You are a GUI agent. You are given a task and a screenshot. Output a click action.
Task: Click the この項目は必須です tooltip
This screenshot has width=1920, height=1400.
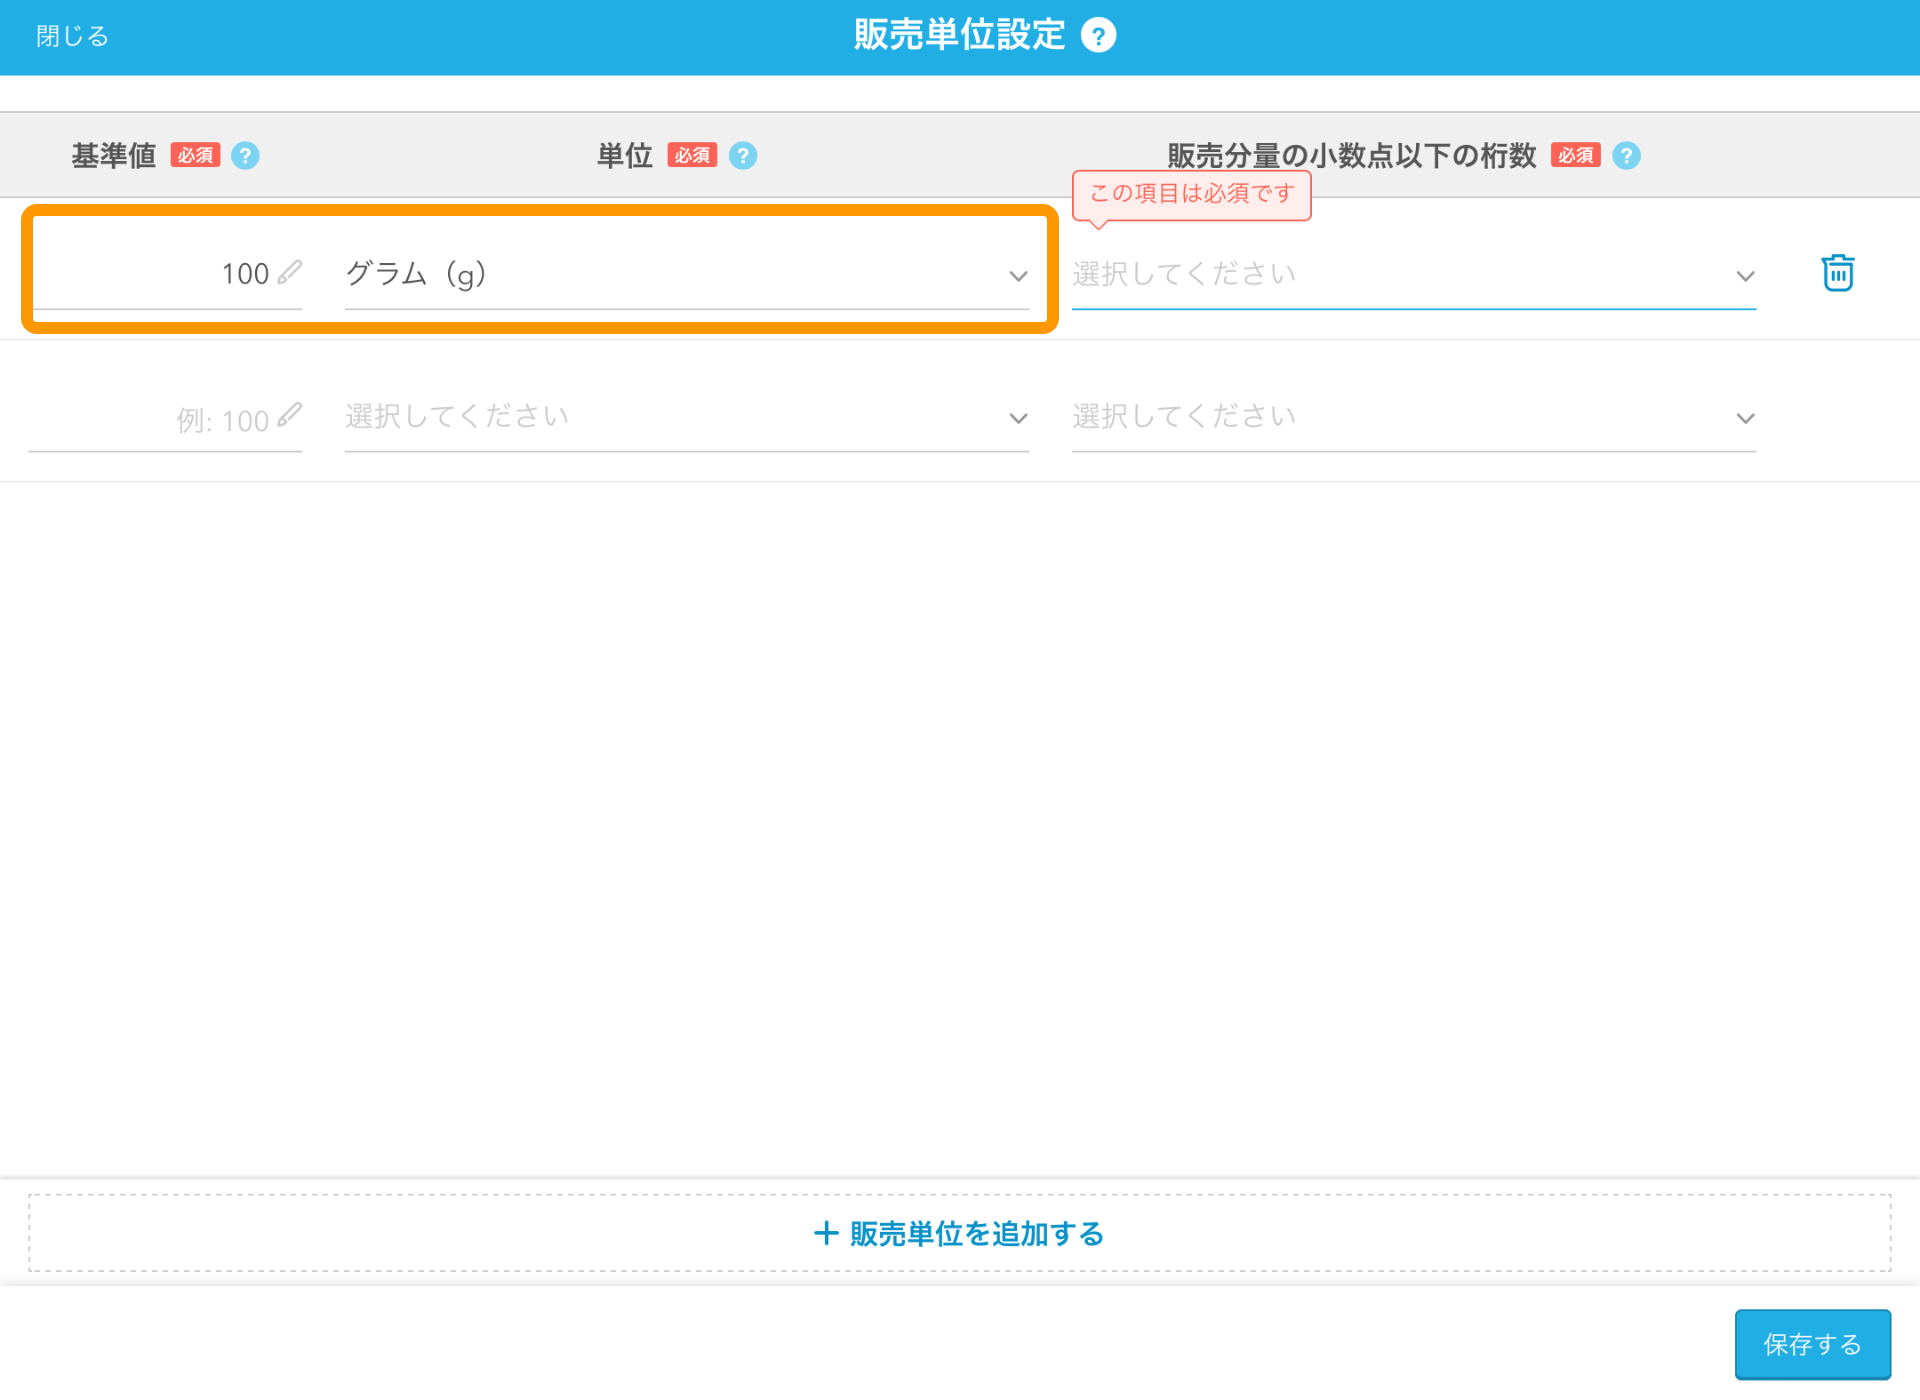(x=1191, y=195)
